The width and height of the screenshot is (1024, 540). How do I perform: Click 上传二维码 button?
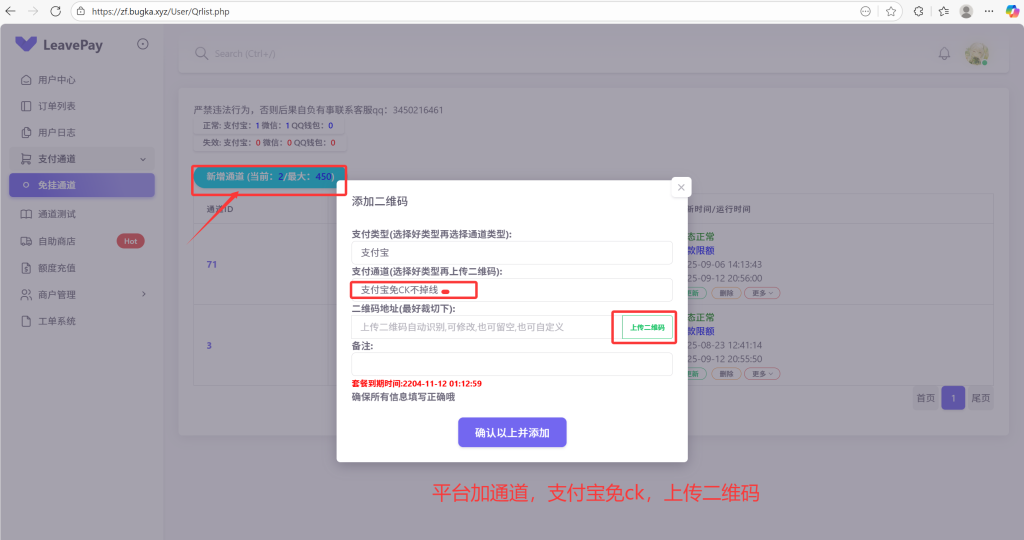[x=647, y=327]
